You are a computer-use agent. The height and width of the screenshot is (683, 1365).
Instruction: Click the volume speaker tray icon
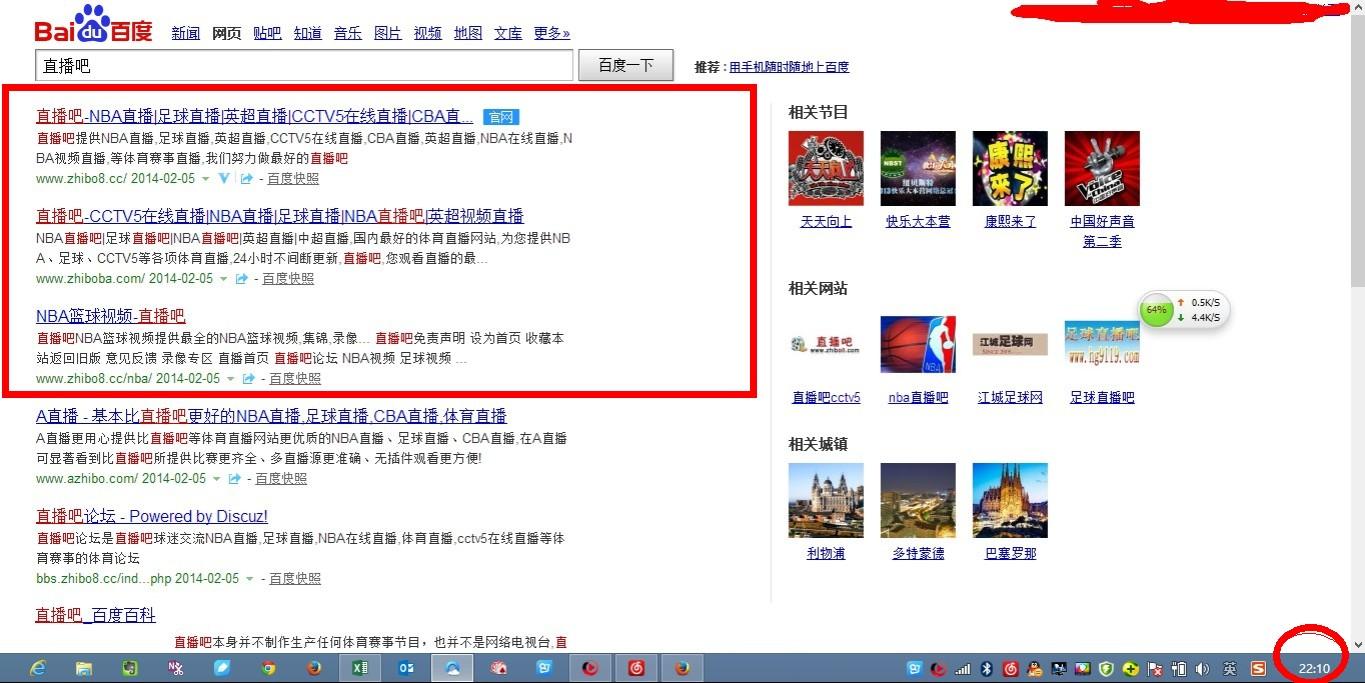[x=1201, y=669]
